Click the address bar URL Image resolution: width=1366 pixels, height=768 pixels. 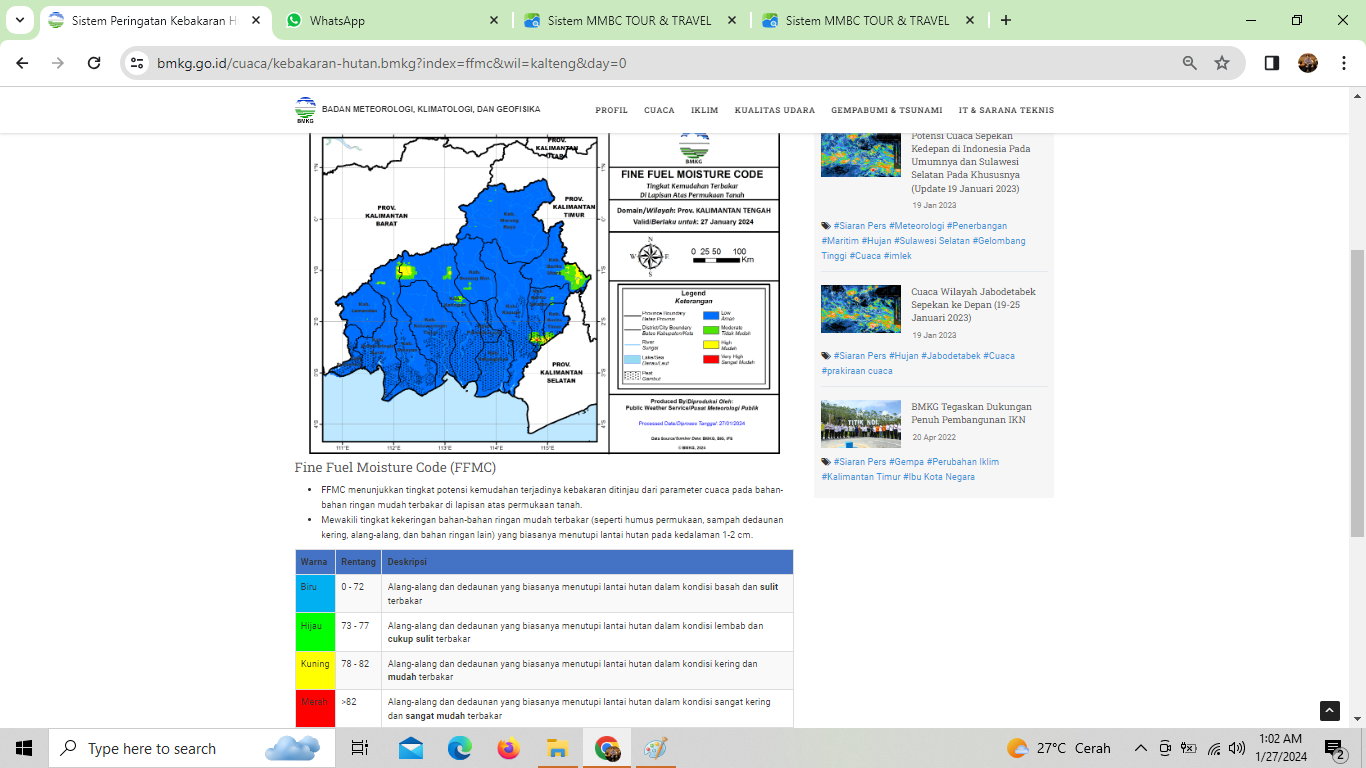(392, 63)
